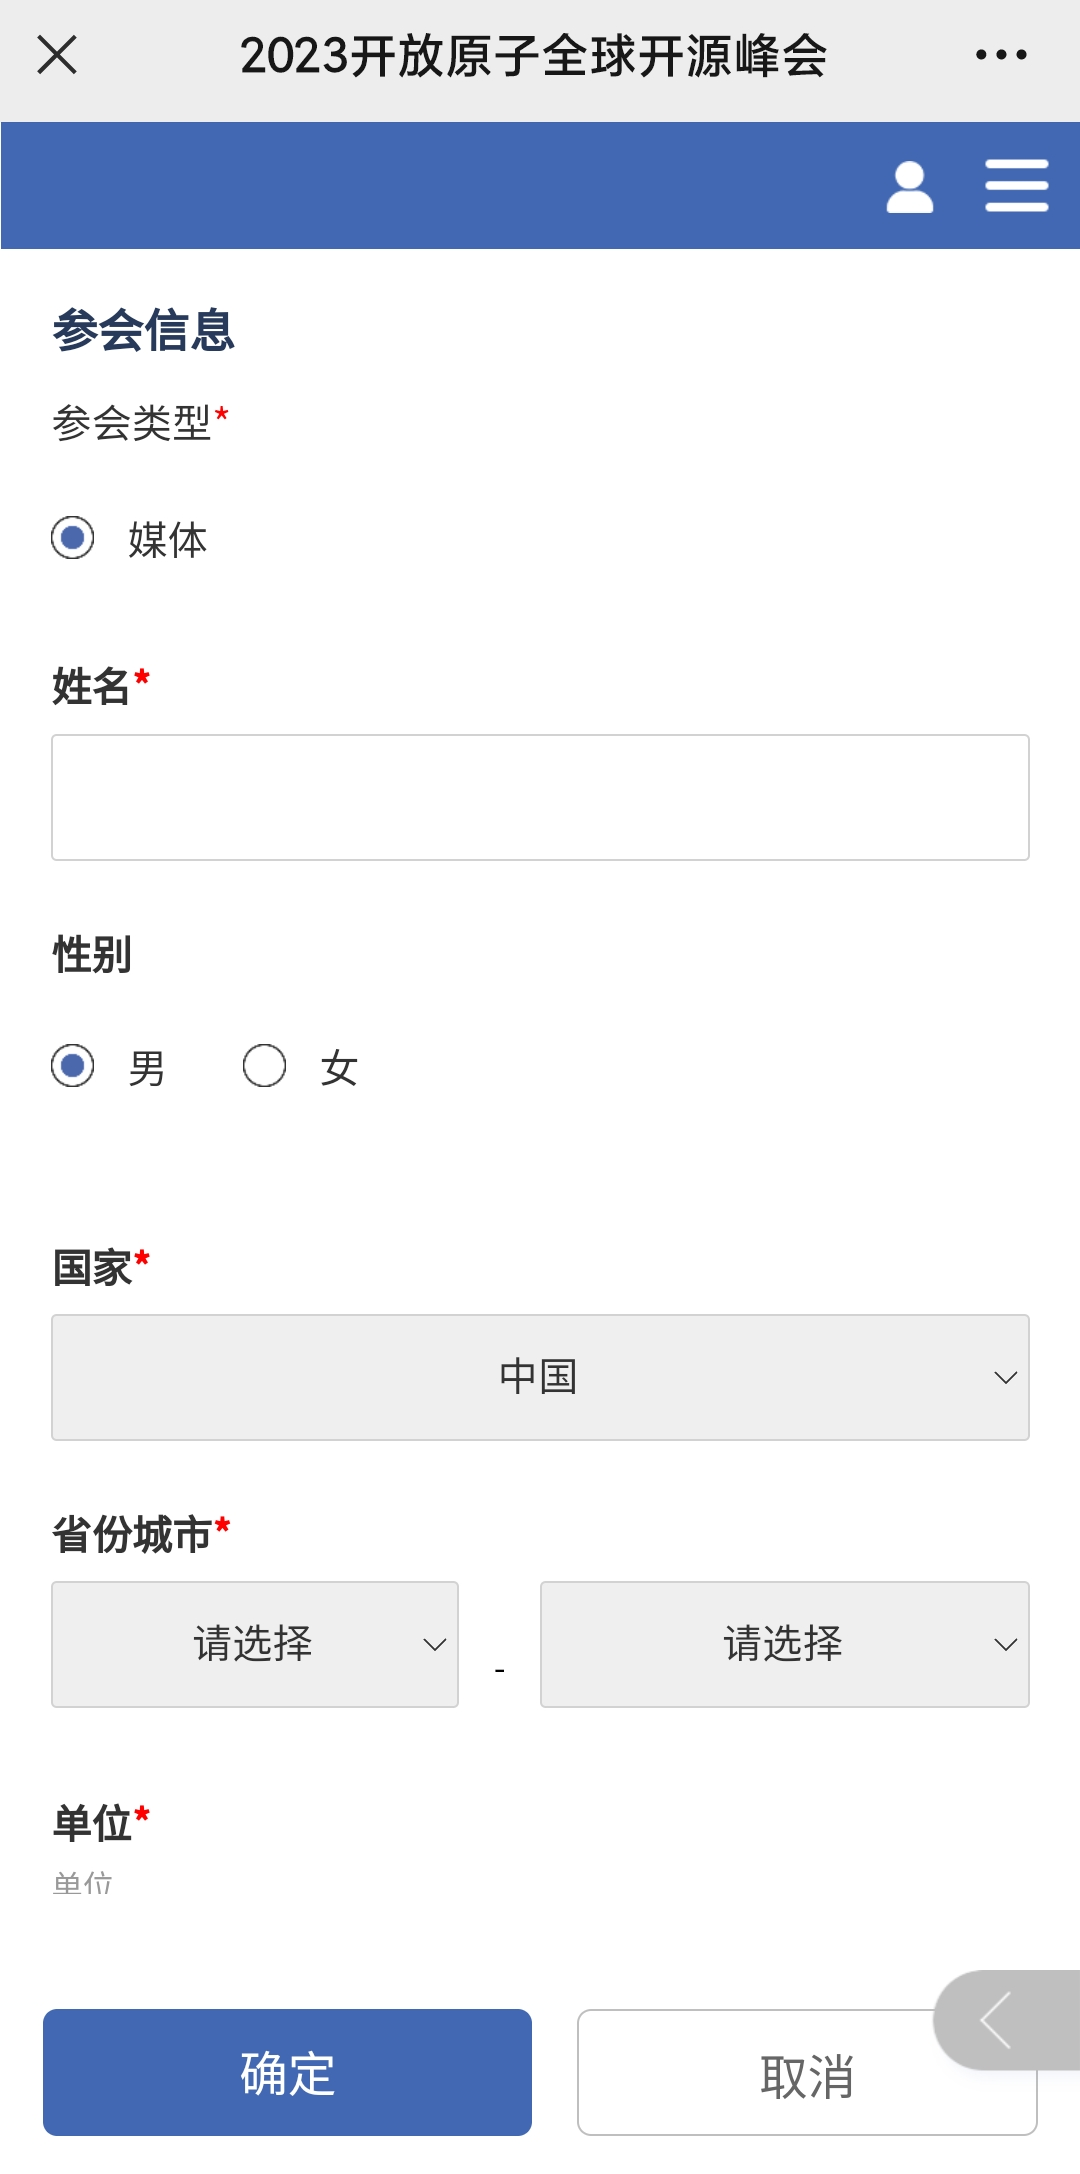Open the 国家 country dropdown
1080x2174 pixels.
tap(540, 1377)
